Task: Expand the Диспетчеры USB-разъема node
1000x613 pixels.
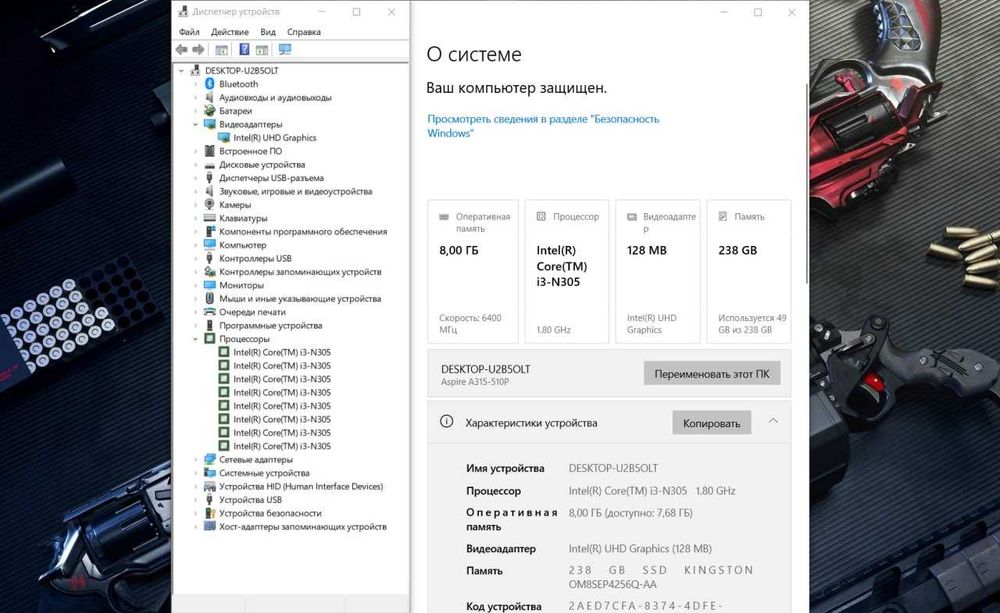Action: pos(195,177)
